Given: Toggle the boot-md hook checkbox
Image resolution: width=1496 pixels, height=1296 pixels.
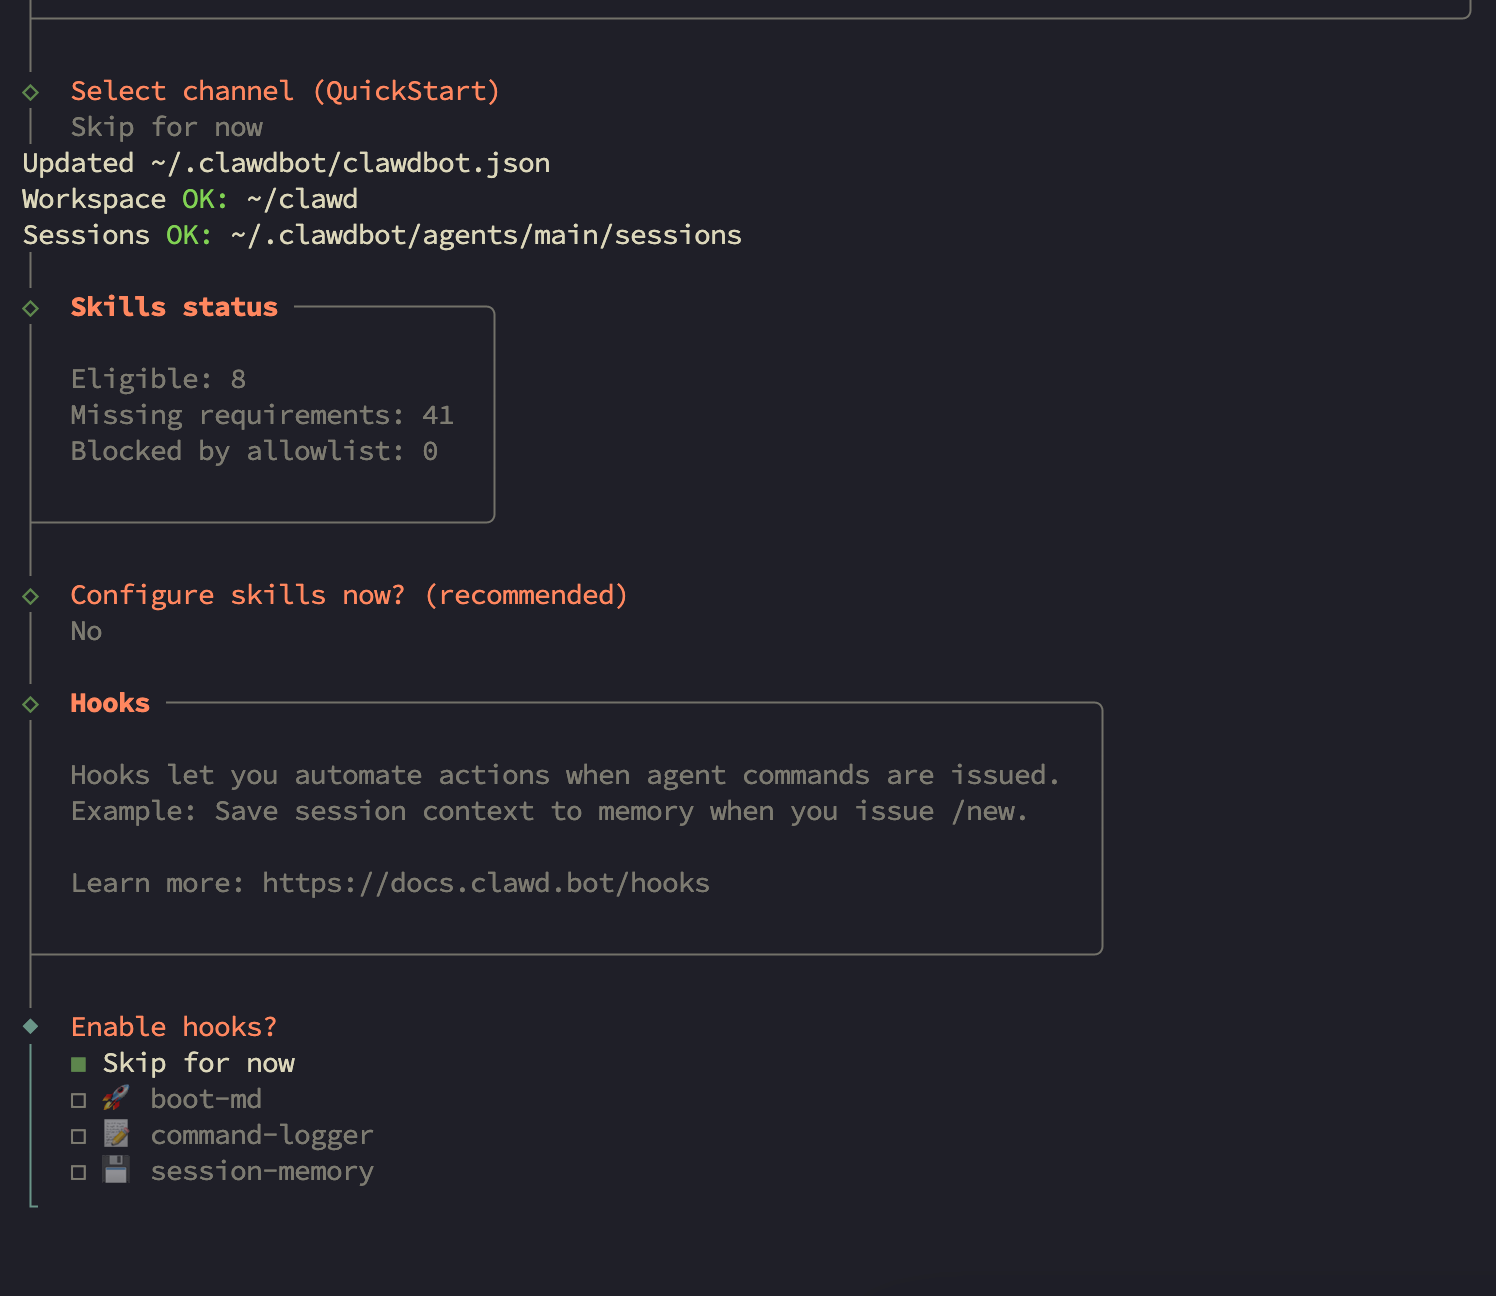Looking at the screenshot, I should 79,1100.
